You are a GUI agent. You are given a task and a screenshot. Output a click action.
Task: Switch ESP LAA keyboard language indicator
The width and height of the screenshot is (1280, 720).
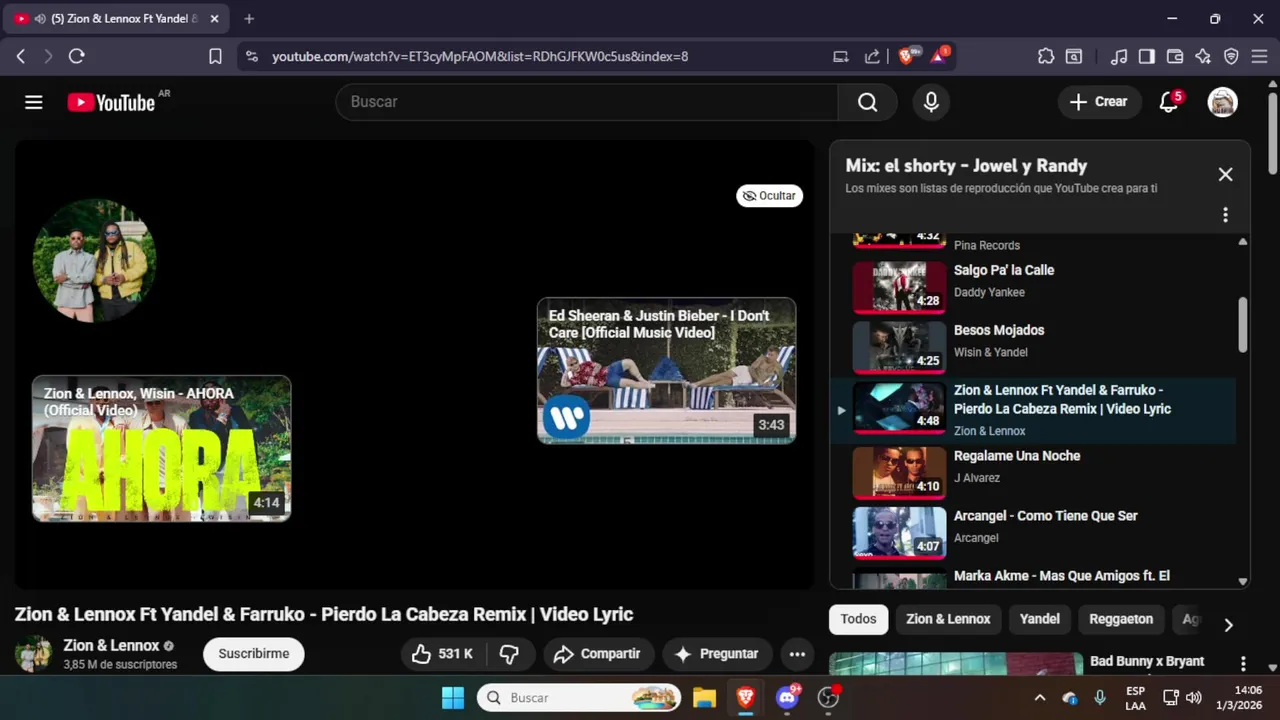[x=1135, y=698]
